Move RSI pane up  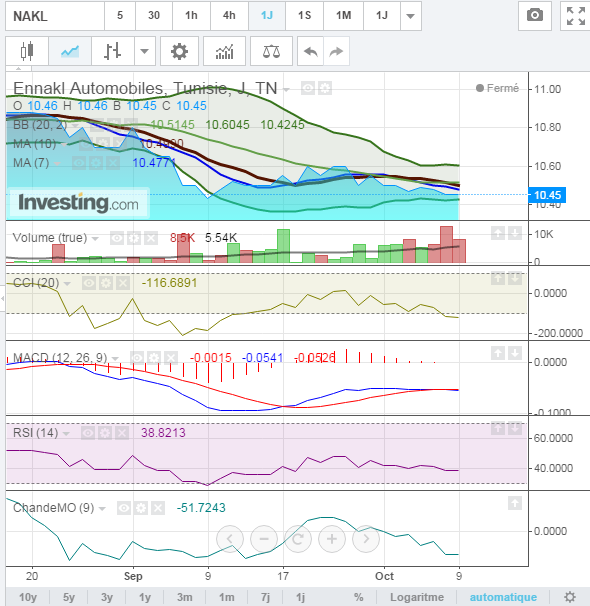click(498, 428)
